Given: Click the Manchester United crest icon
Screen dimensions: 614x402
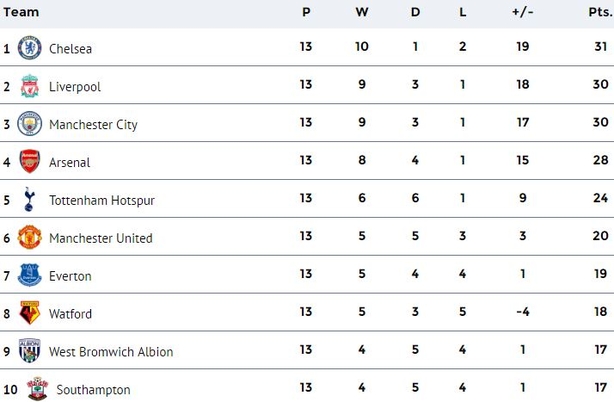Looking at the screenshot, I should tap(29, 237).
